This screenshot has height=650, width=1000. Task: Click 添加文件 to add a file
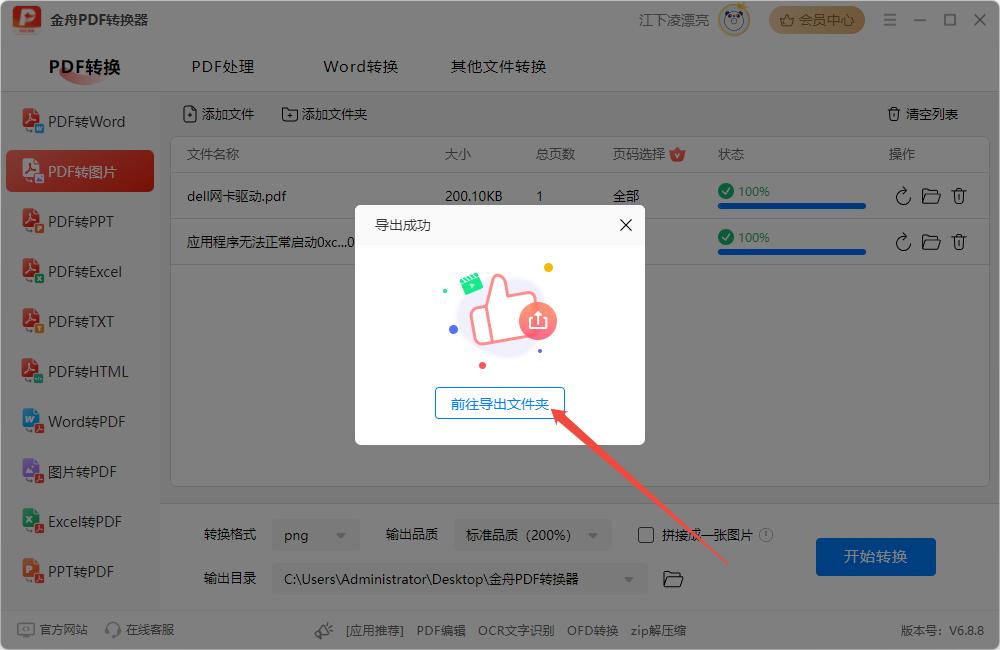click(219, 114)
